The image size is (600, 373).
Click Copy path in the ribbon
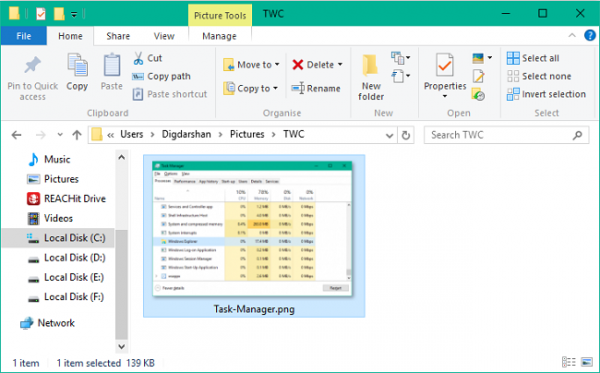161,76
